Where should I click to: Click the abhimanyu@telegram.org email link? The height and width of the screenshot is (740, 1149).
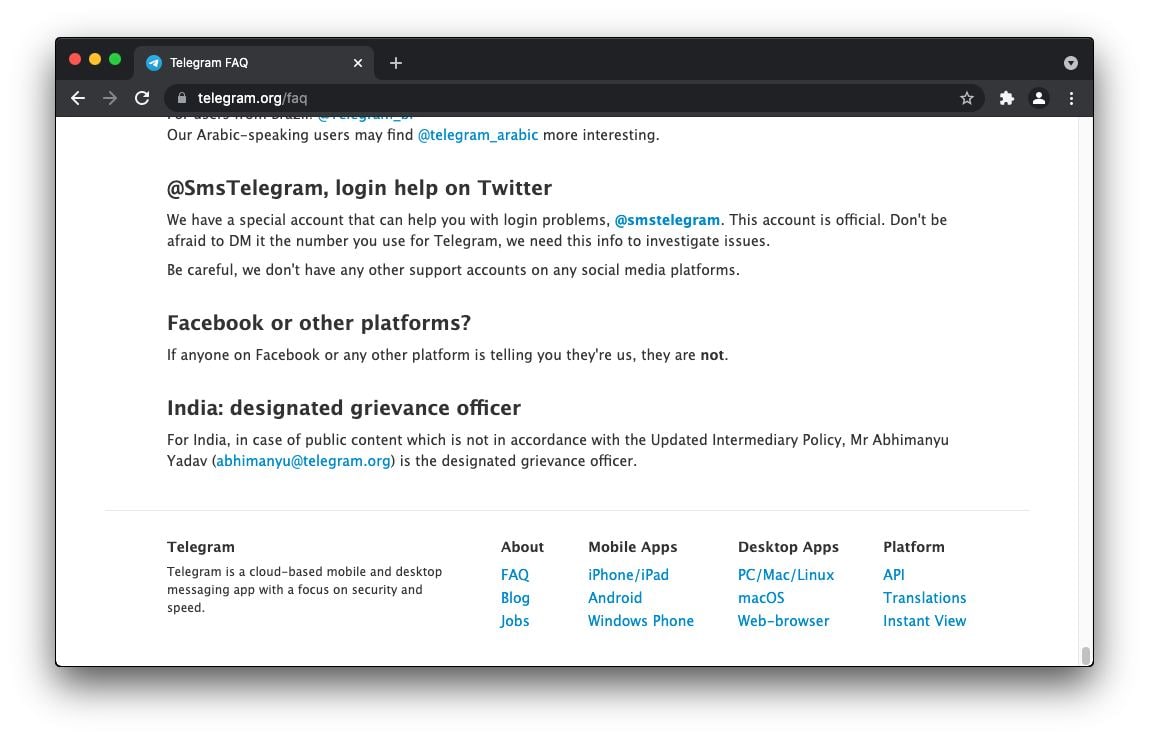pos(303,461)
